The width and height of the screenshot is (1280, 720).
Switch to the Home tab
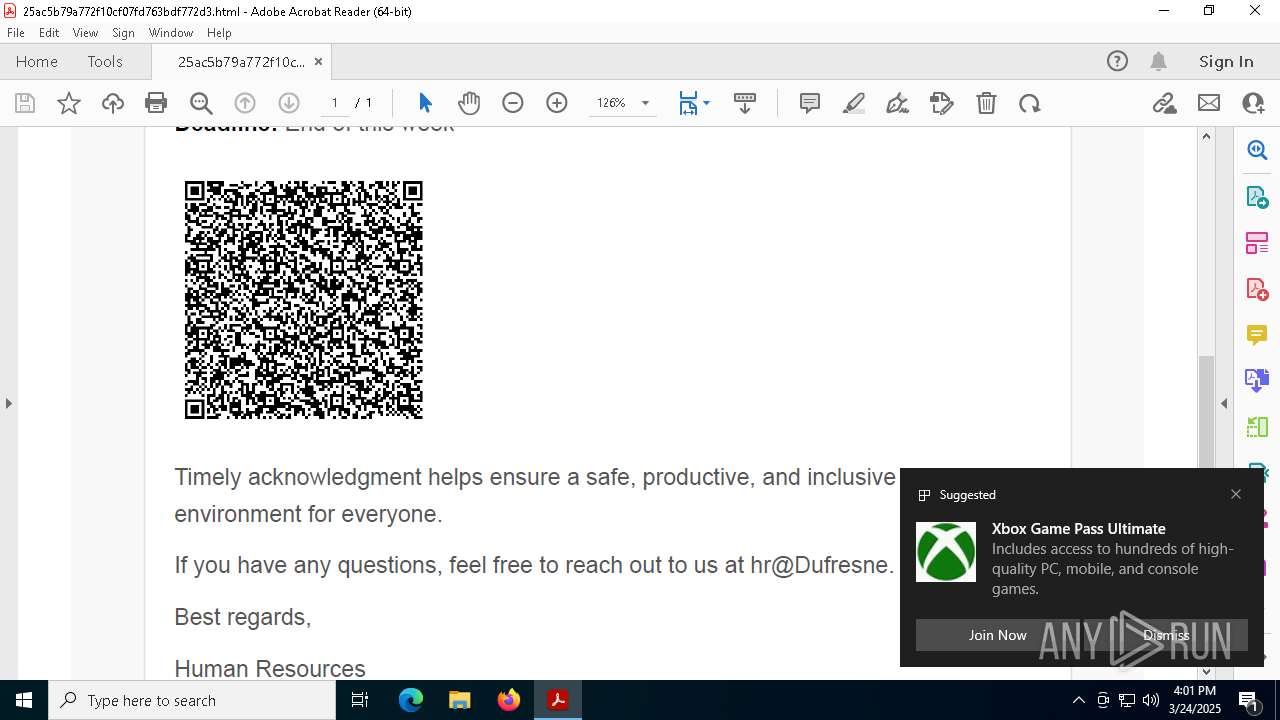click(37, 61)
